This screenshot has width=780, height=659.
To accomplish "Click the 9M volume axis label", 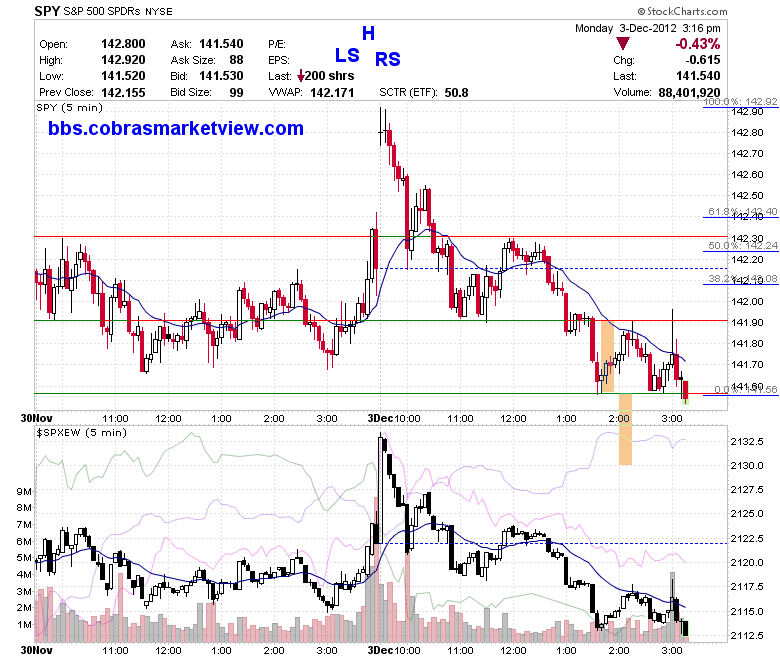I will point(24,491).
